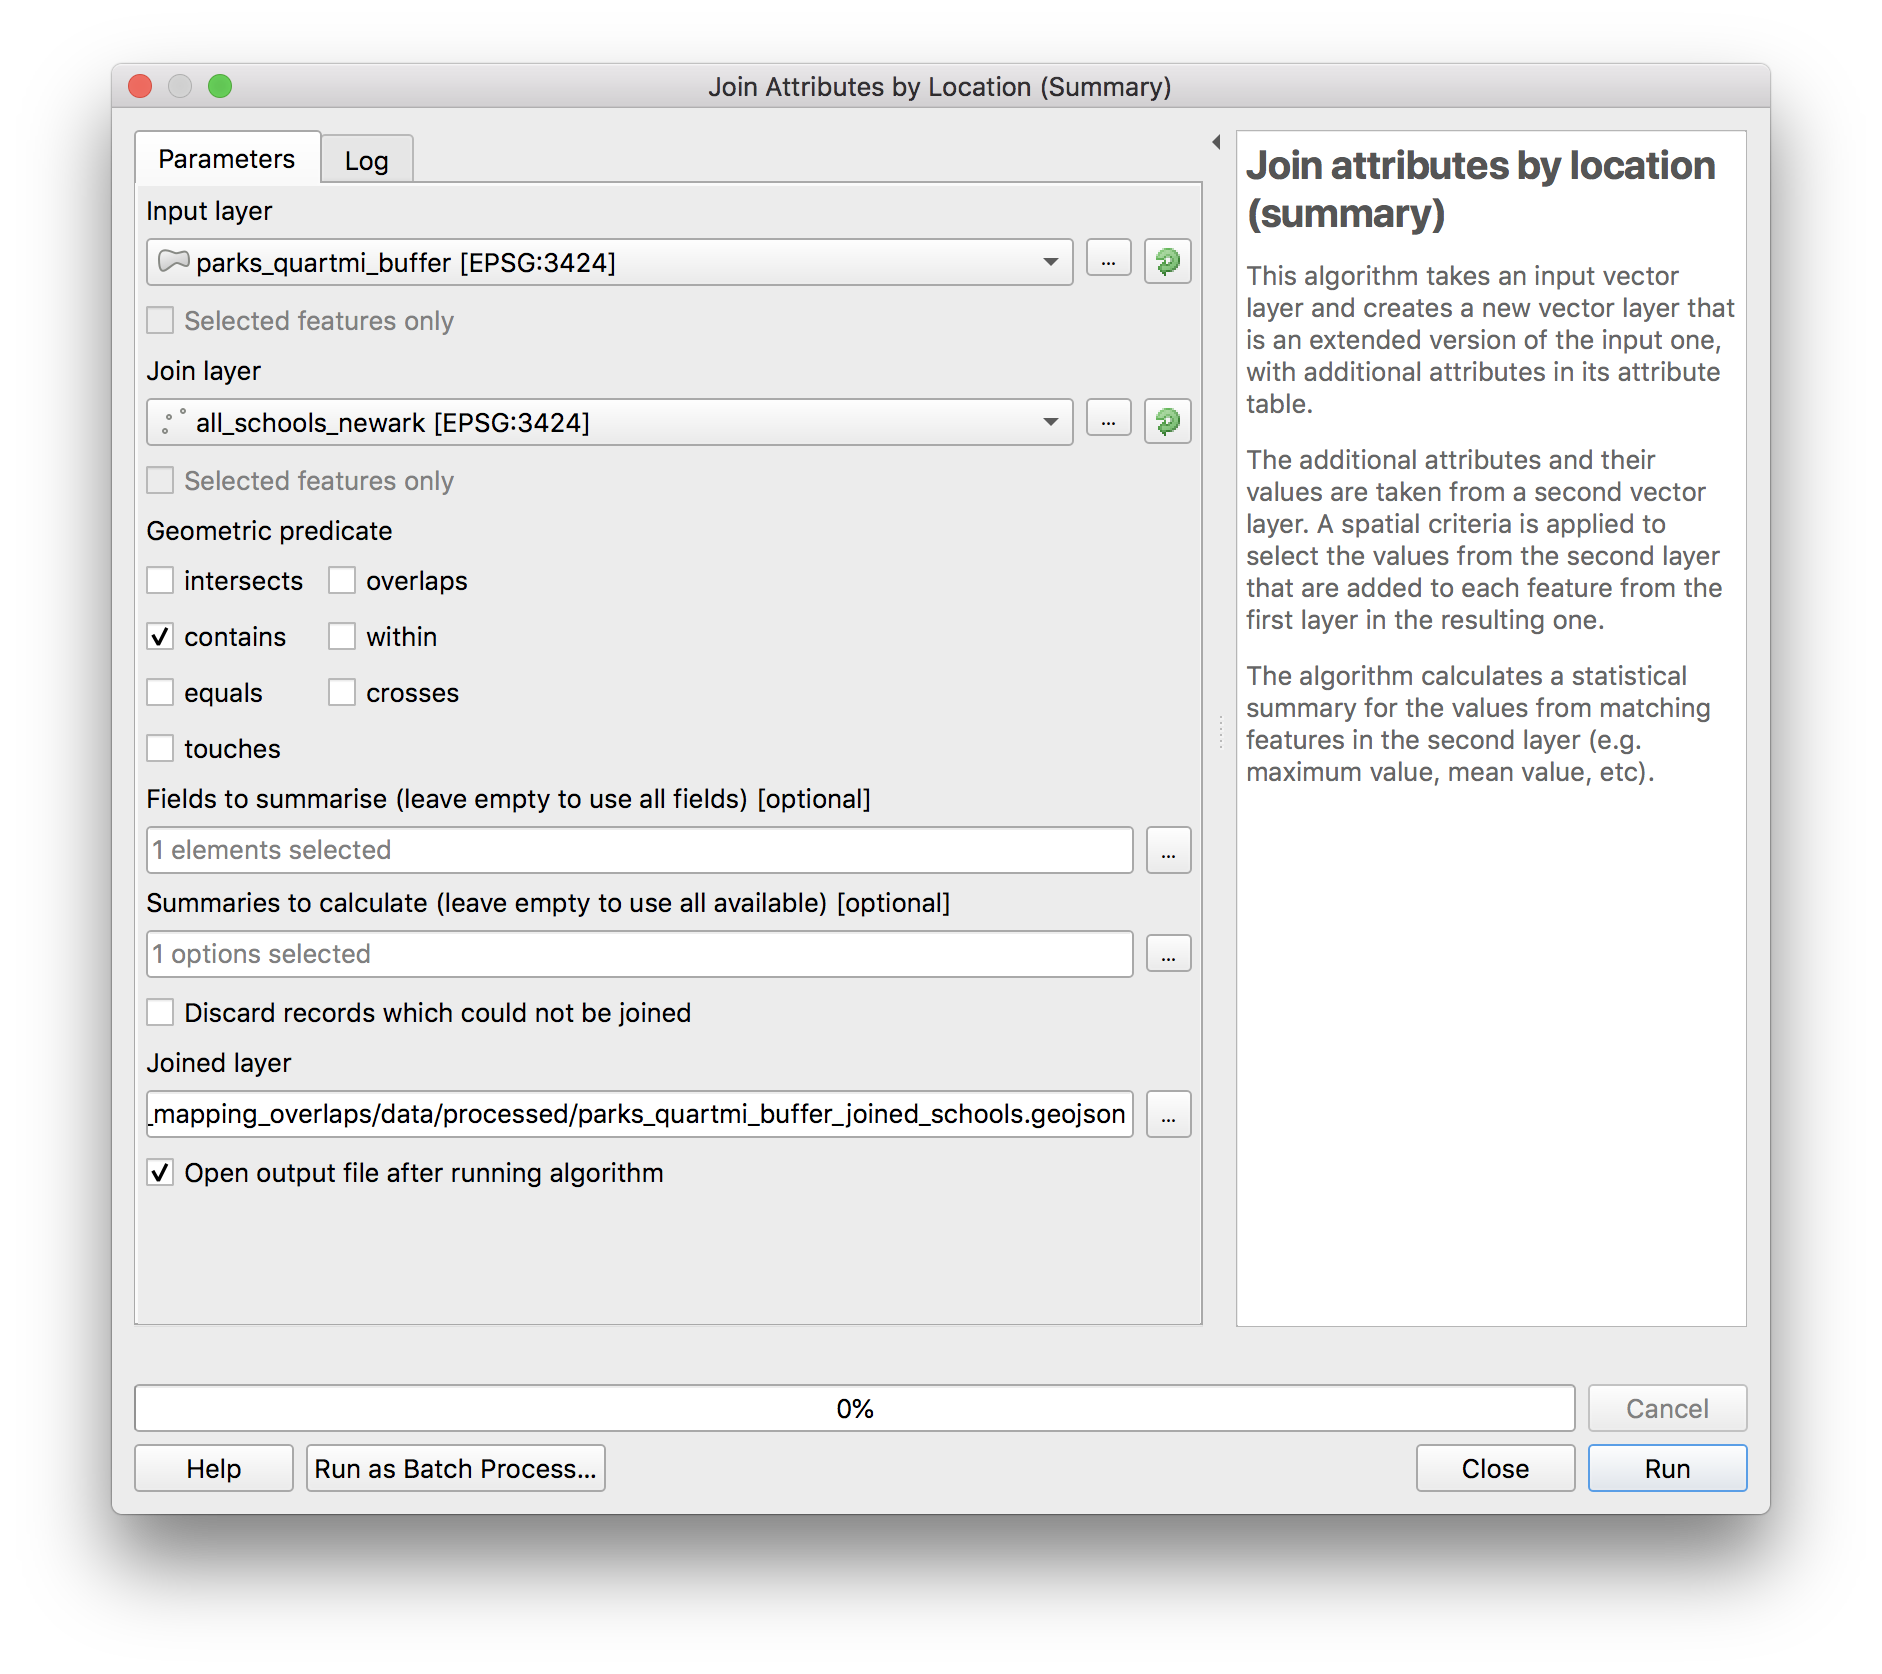Open Joined layer output file browser
Image resolution: width=1882 pixels, height=1674 pixels.
(x=1167, y=1115)
